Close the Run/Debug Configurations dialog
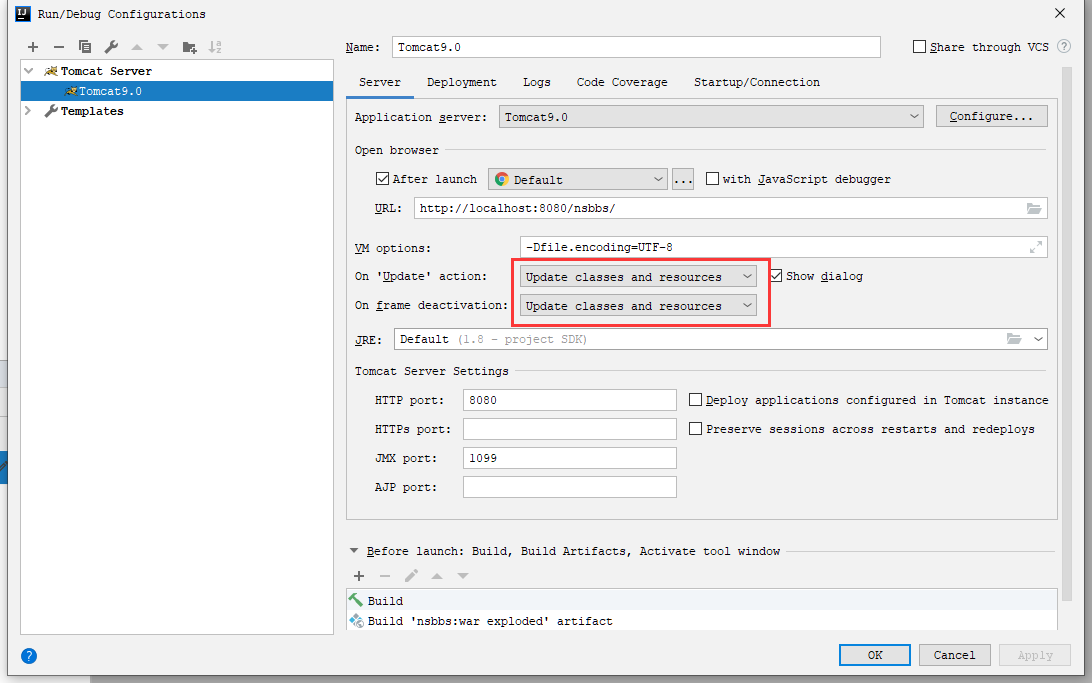Image resolution: width=1092 pixels, height=683 pixels. coord(1059,13)
